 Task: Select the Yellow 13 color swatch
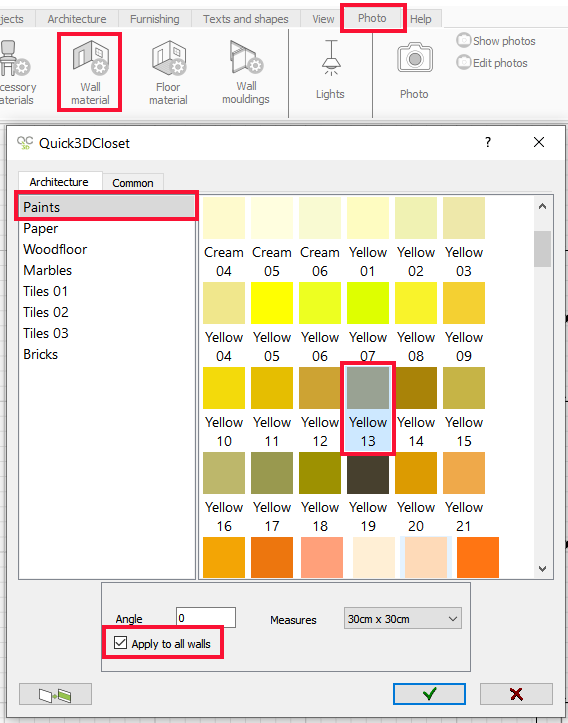368,408
